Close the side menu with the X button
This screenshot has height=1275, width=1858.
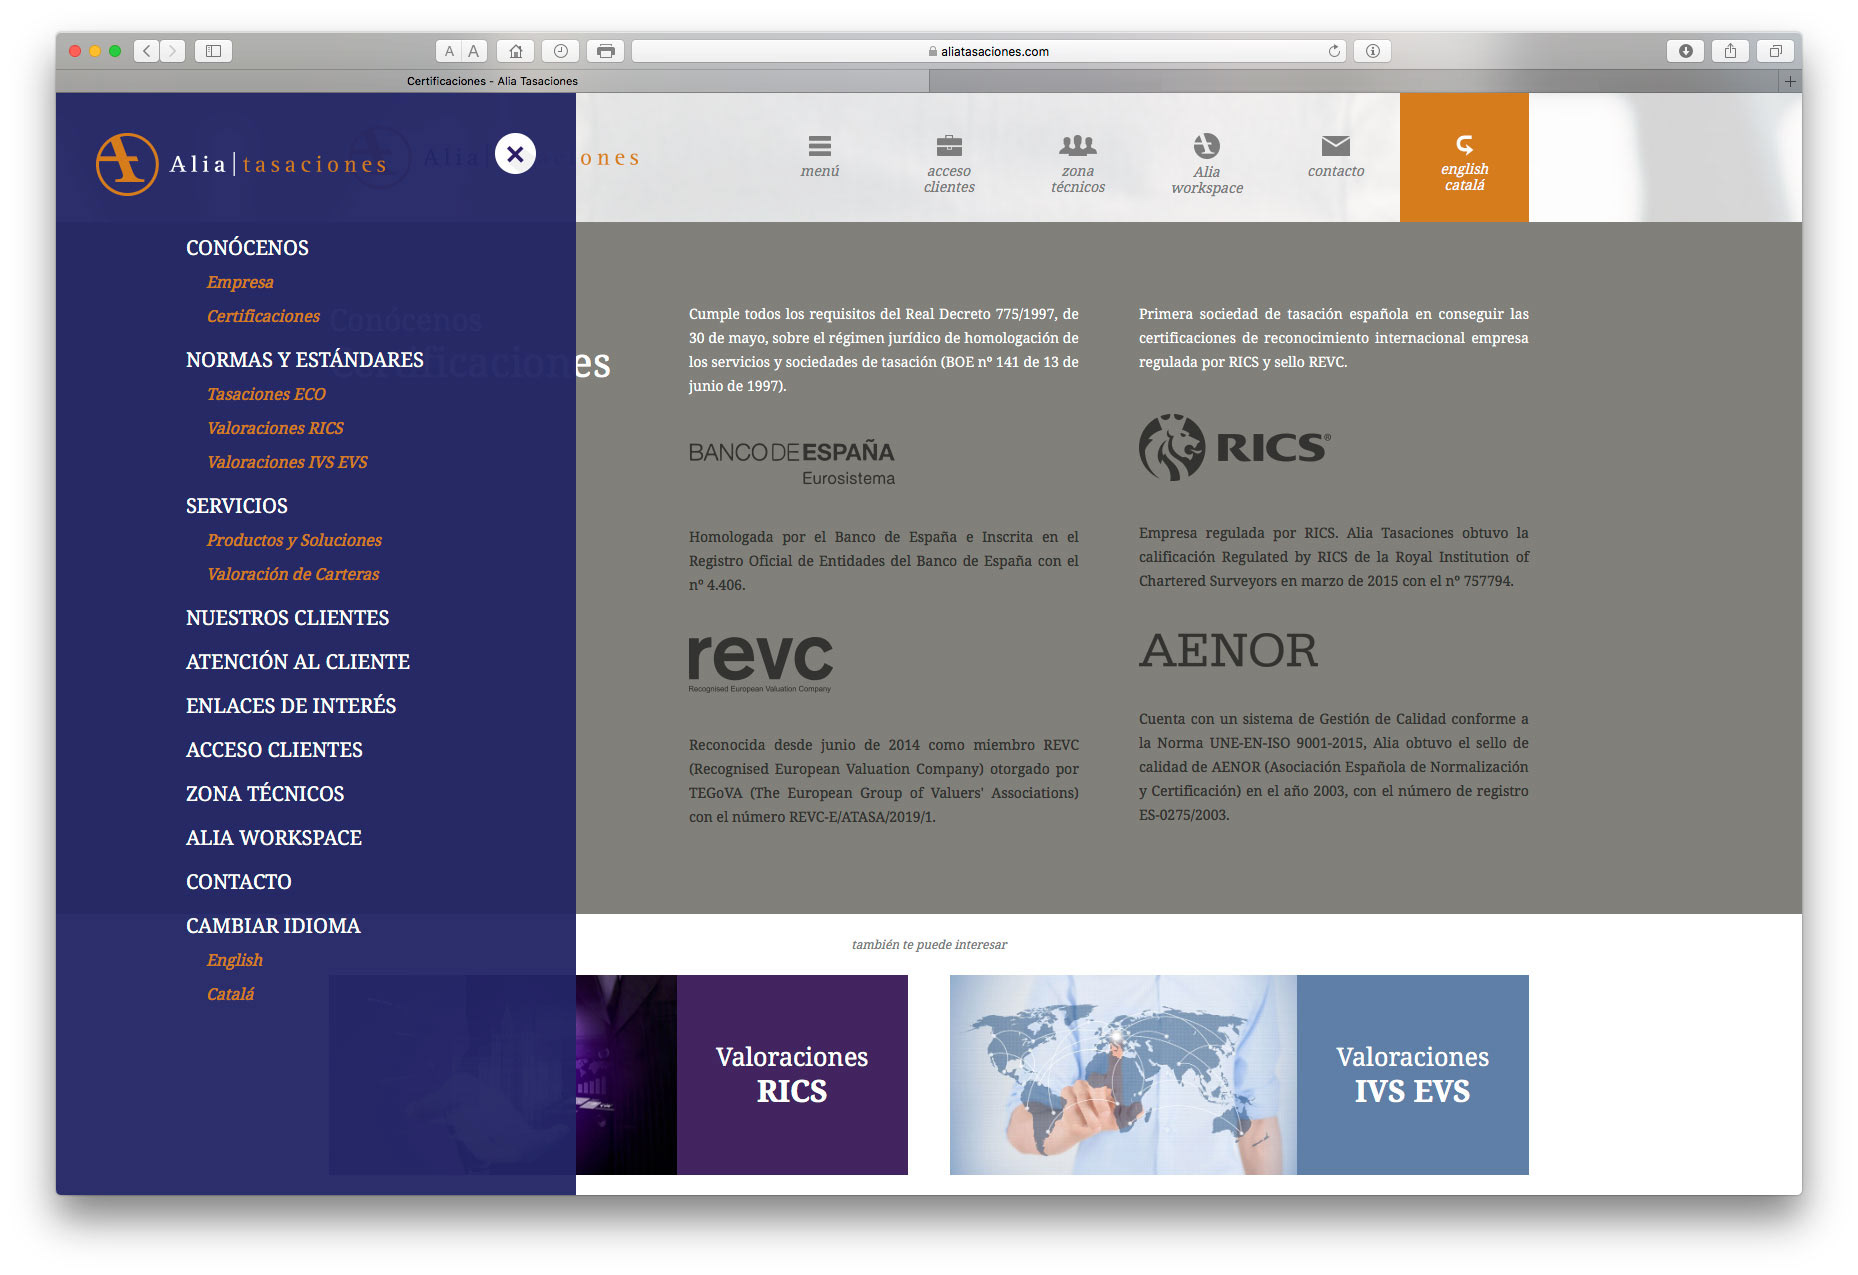515,154
